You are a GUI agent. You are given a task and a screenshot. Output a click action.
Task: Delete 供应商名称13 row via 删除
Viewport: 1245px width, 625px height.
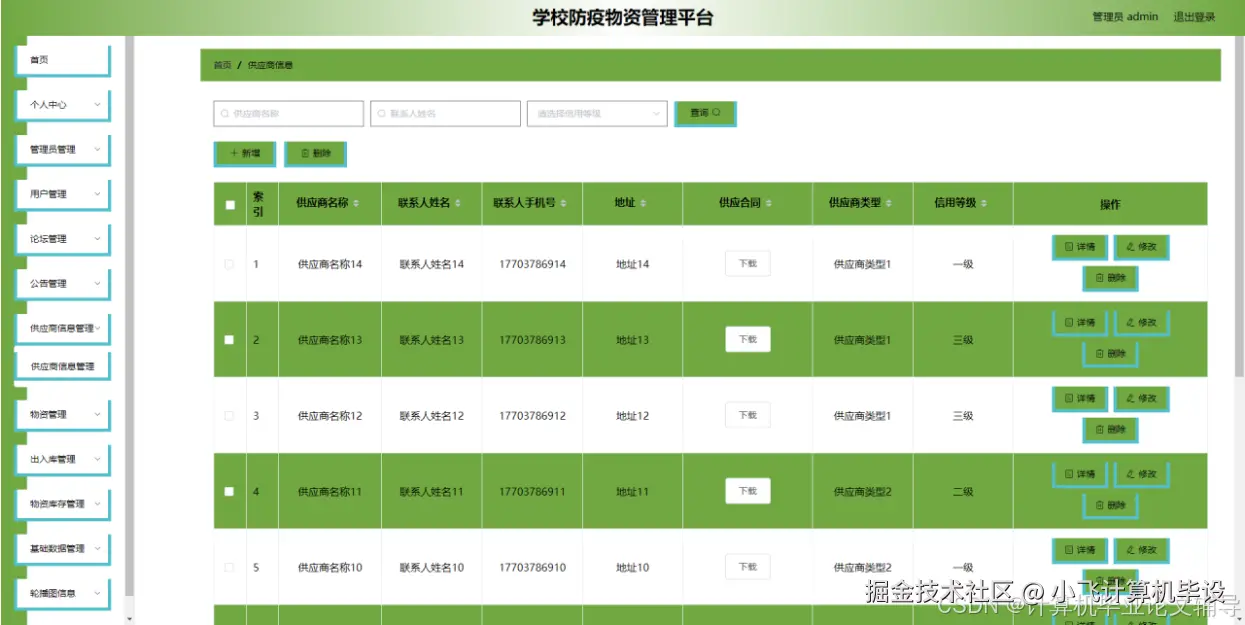[x=1110, y=354]
